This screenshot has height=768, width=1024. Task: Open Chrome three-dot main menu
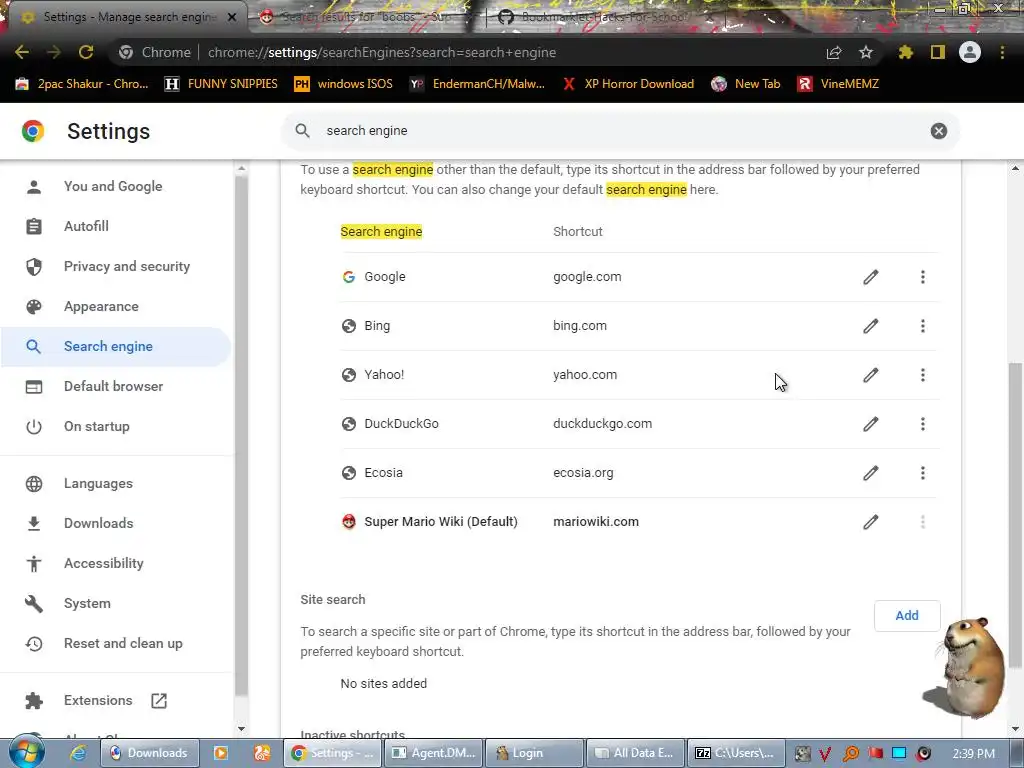click(x=1002, y=52)
